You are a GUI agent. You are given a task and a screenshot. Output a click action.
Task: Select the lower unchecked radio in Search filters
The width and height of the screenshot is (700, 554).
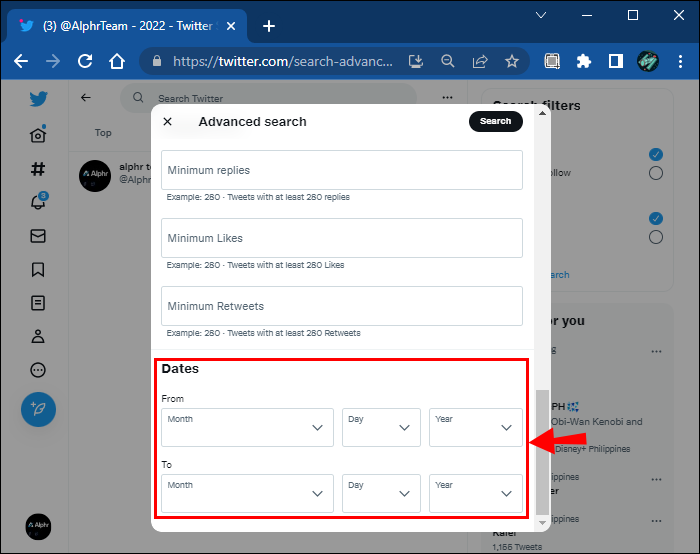pyautogui.click(x=656, y=237)
